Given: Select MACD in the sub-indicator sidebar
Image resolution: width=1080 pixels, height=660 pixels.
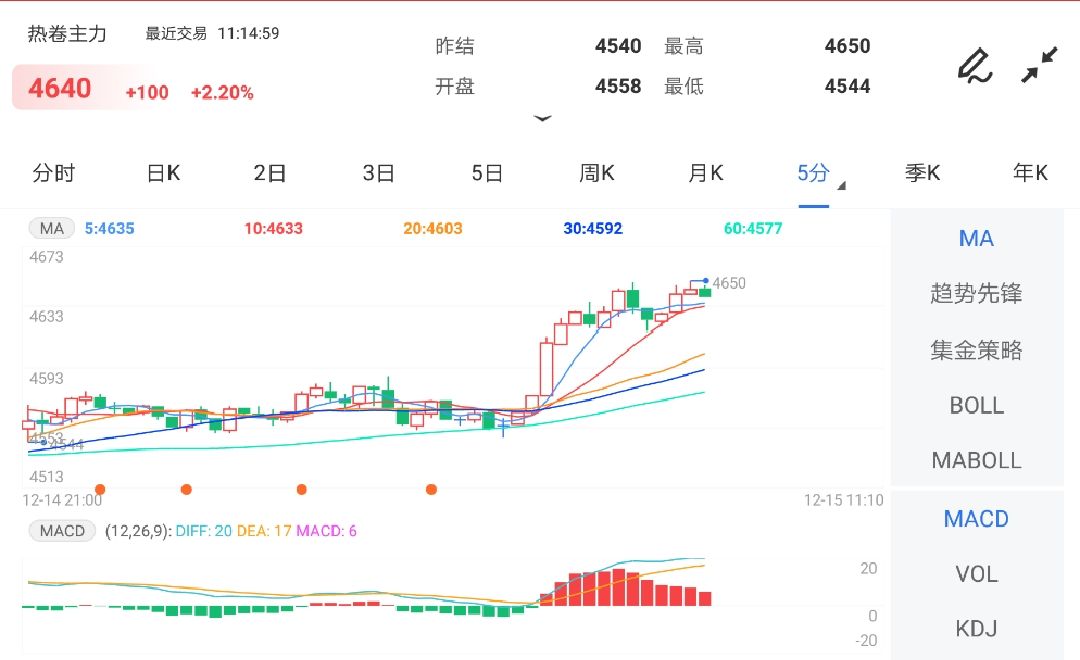Looking at the screenshot, I should (x=976, y=519).
